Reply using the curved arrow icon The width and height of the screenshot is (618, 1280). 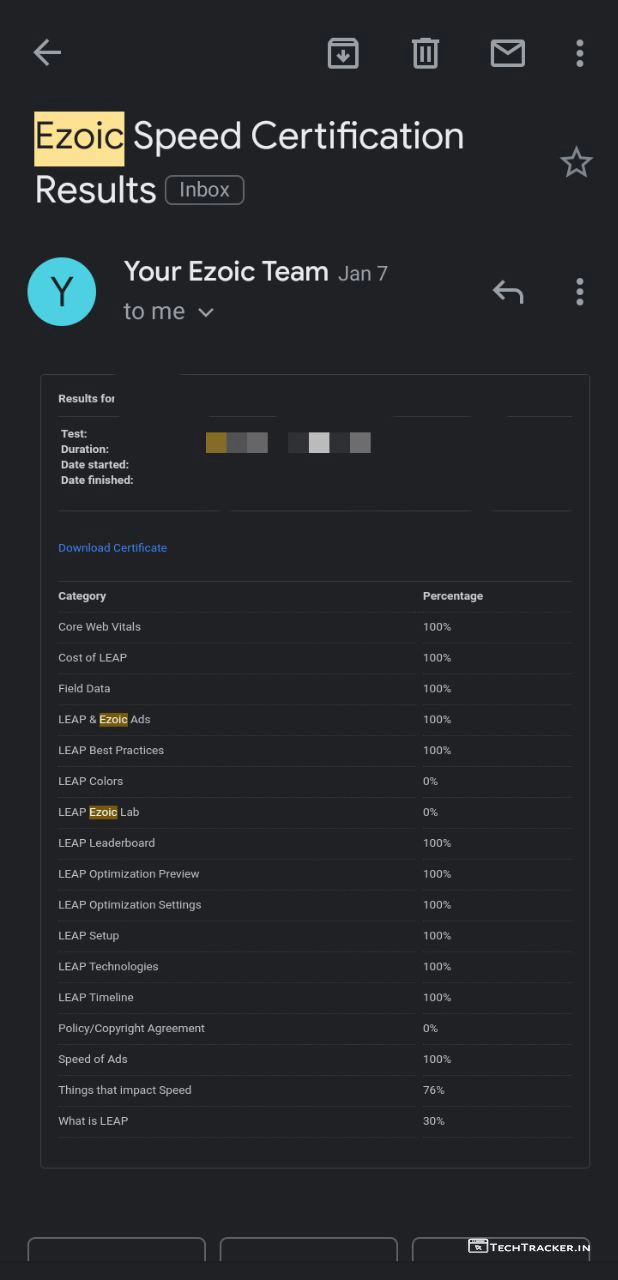pyautogui.click(x=508, y=291)
